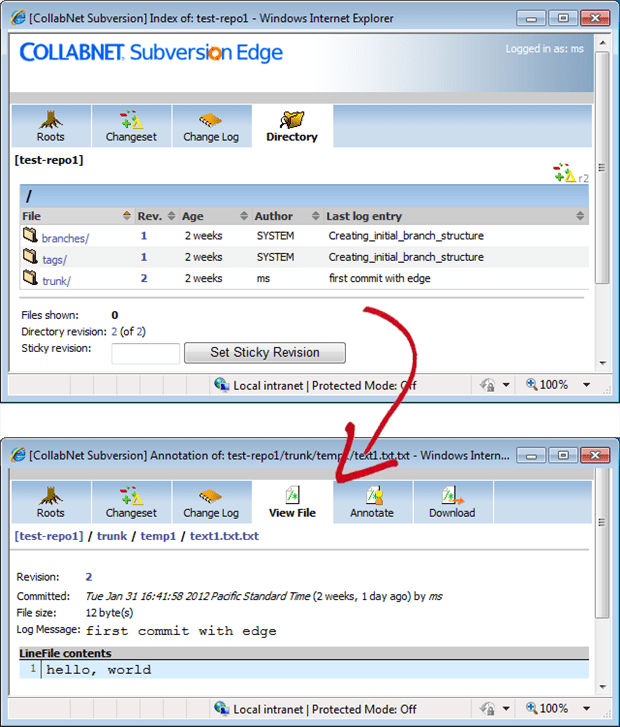Image resolution: width=620 pixels, height=727 pixels.
Task: Open the Download tab
Action: pos(453,502)
